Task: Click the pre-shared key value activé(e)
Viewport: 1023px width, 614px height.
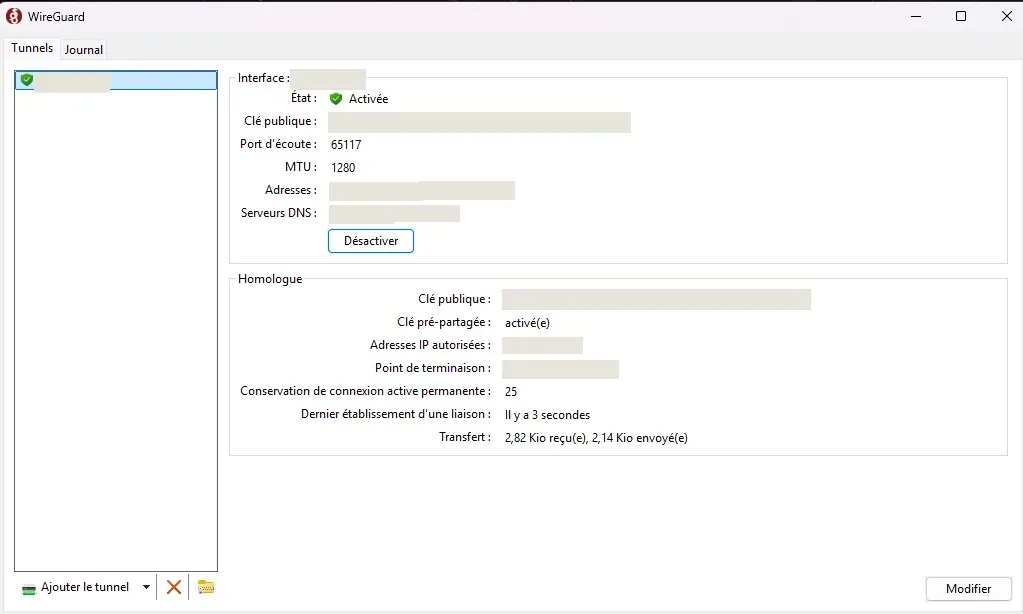Action: (527, 323)
